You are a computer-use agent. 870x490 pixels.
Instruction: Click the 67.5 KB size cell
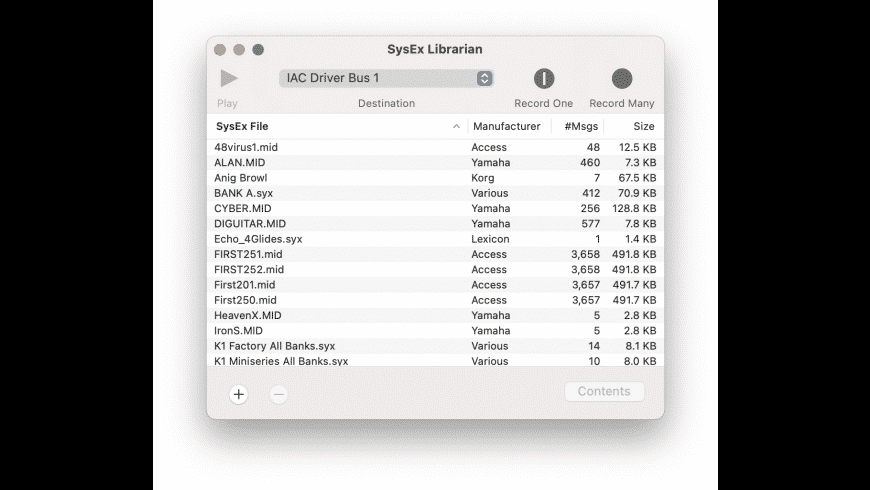[x=638, y=178]
